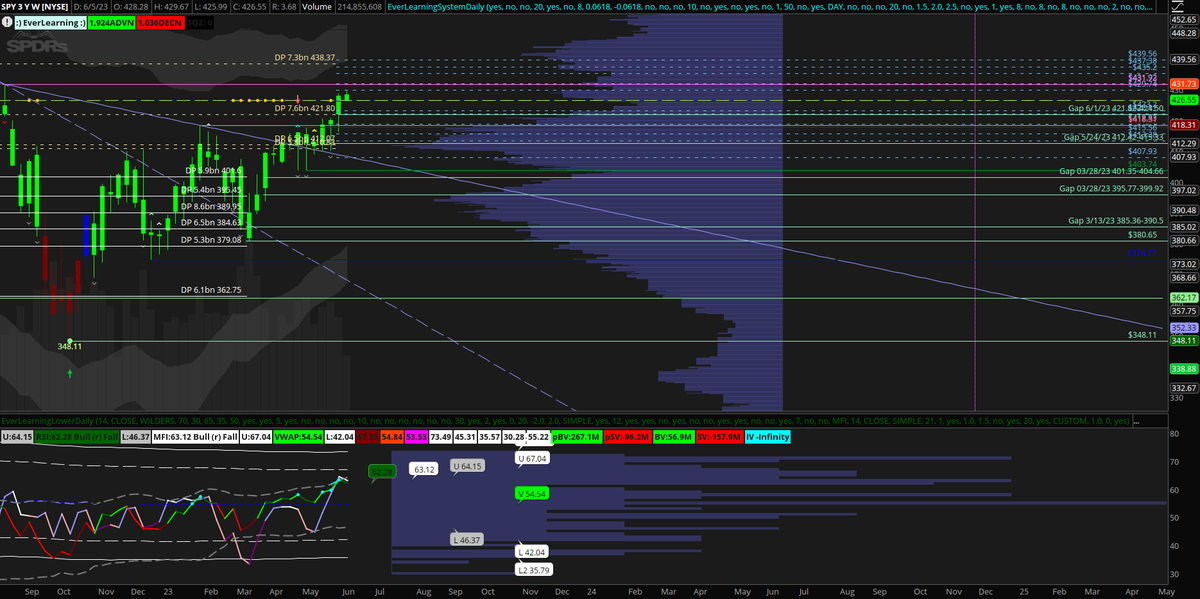Click the orange 431.73 price bubble

click(1184, 84)
